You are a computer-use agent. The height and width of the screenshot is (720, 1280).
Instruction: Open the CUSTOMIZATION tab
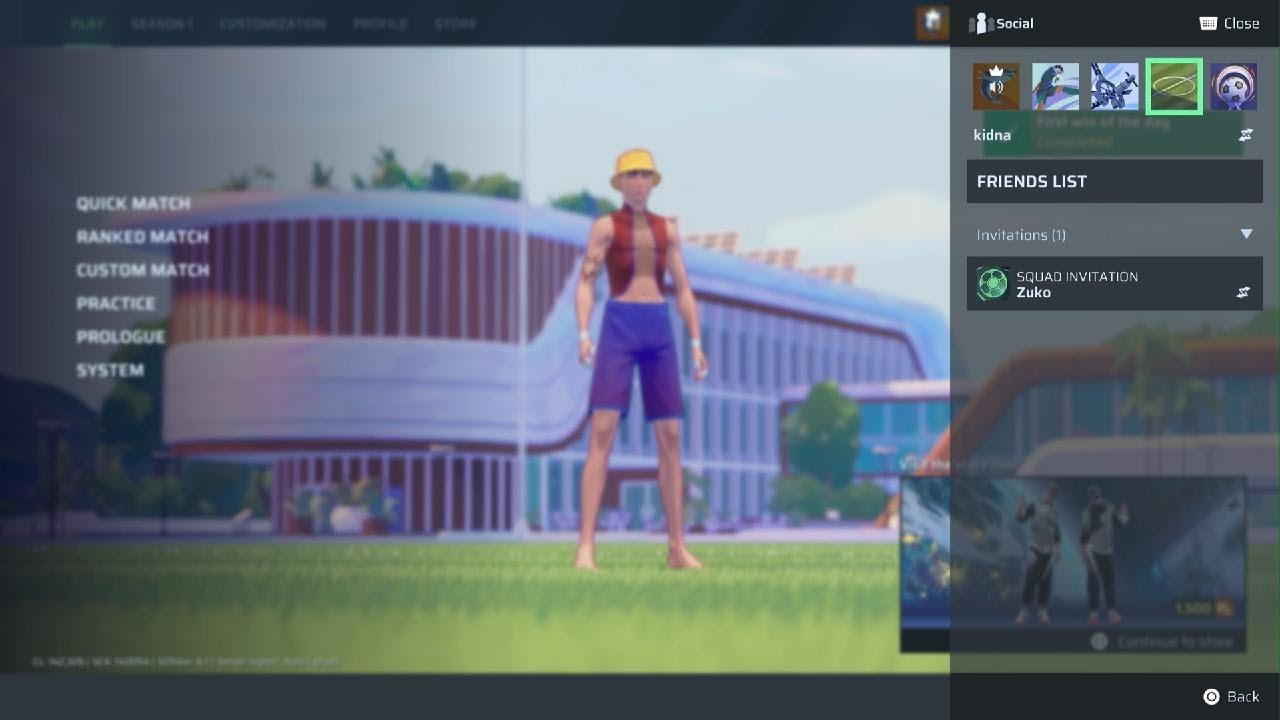(272, 23)
